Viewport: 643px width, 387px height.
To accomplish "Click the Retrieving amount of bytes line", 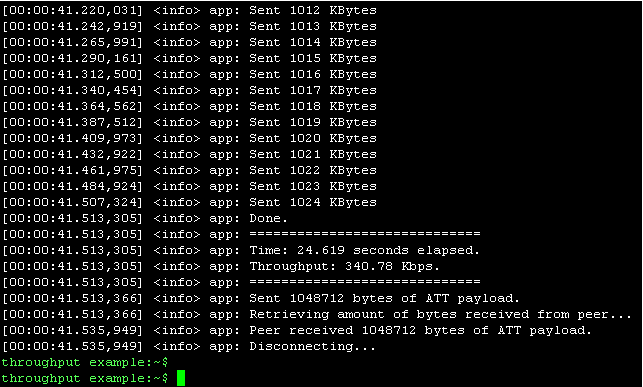I will pyautogui.click(x=317, y=314).
